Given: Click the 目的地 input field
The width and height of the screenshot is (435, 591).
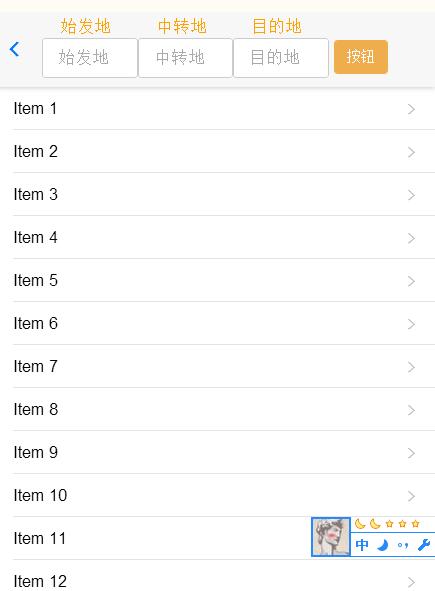Looking at the screenshot, I should click(x=281, y=58).
